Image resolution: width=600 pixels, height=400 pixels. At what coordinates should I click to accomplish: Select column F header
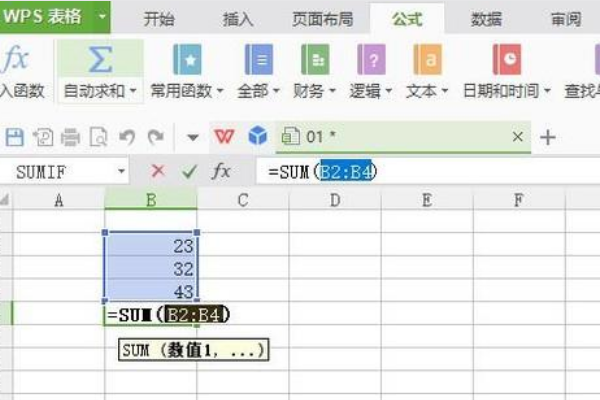pyautogui.click(x=518, y=200)
